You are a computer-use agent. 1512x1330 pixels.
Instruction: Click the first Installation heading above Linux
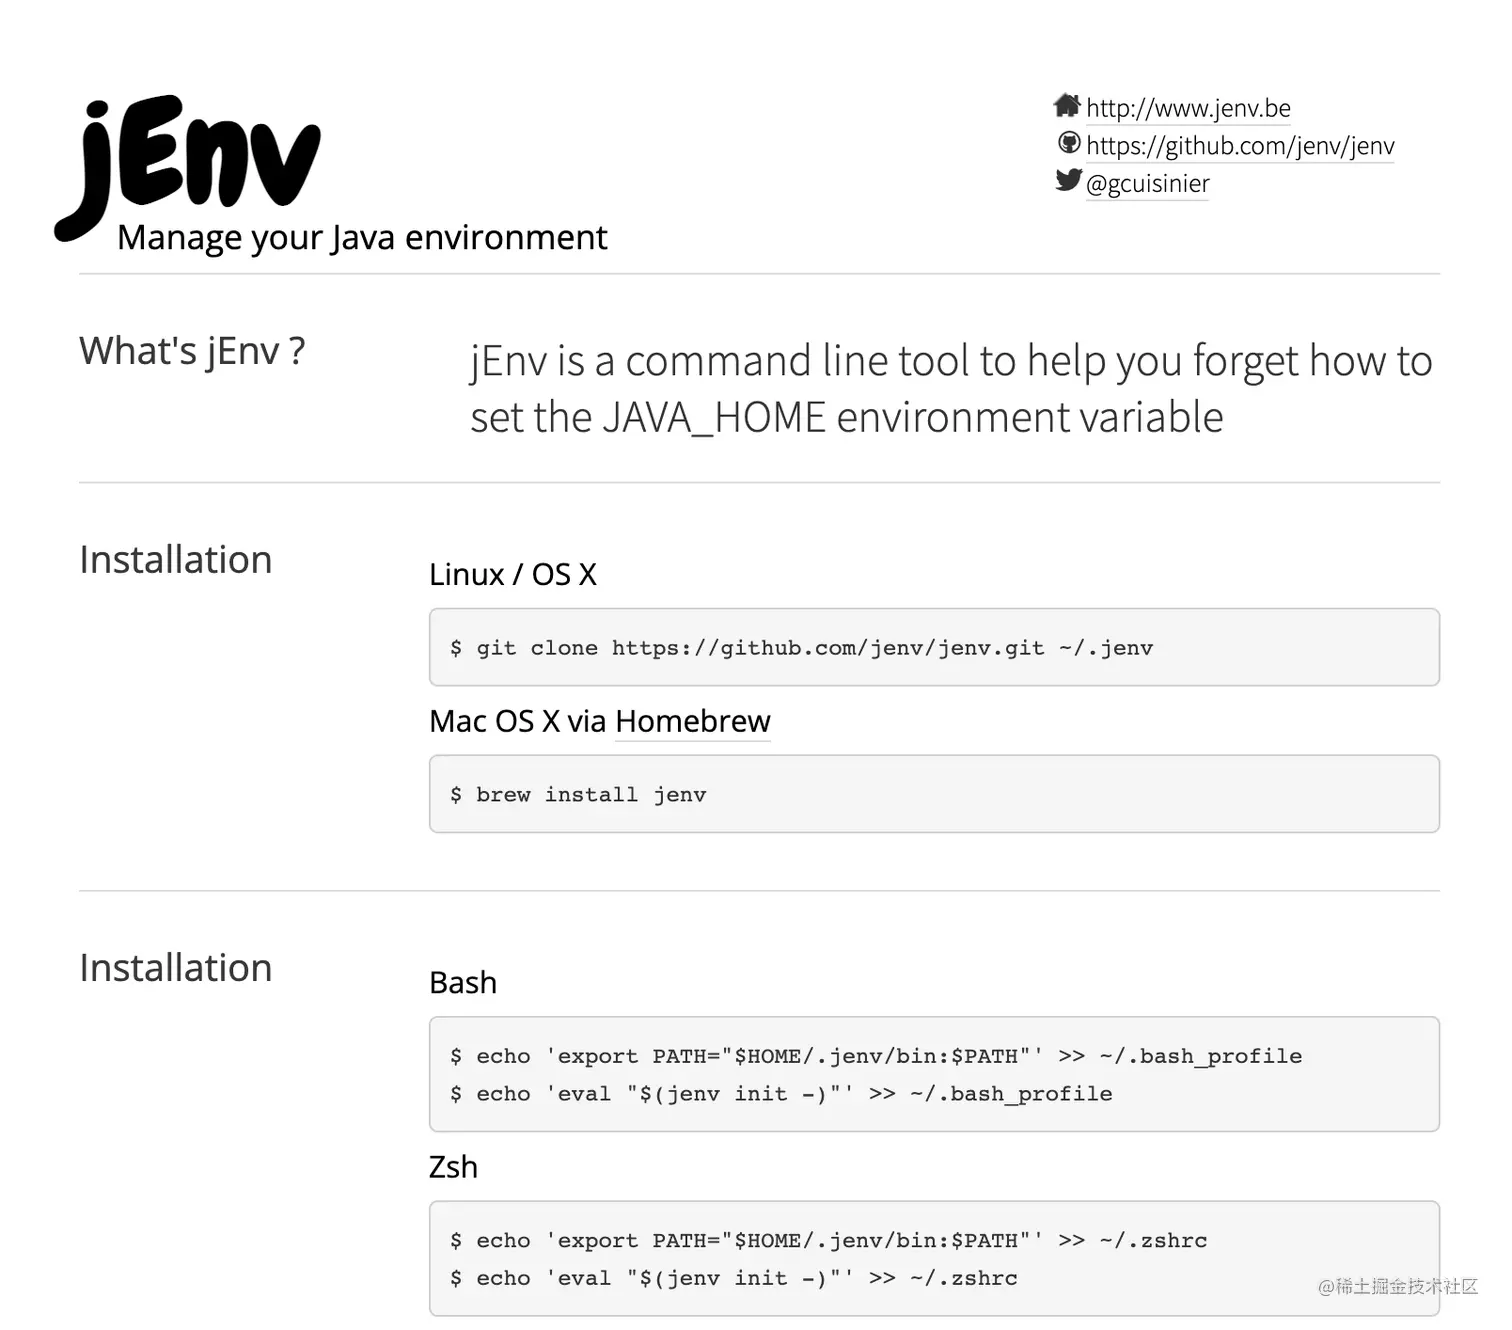coord(176,560)
